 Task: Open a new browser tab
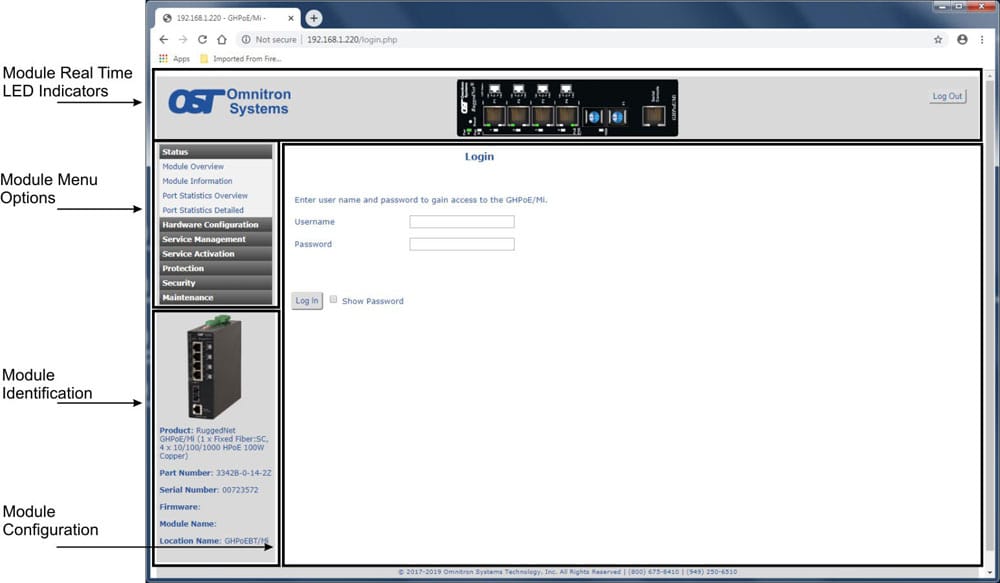[x=314, y=18]
